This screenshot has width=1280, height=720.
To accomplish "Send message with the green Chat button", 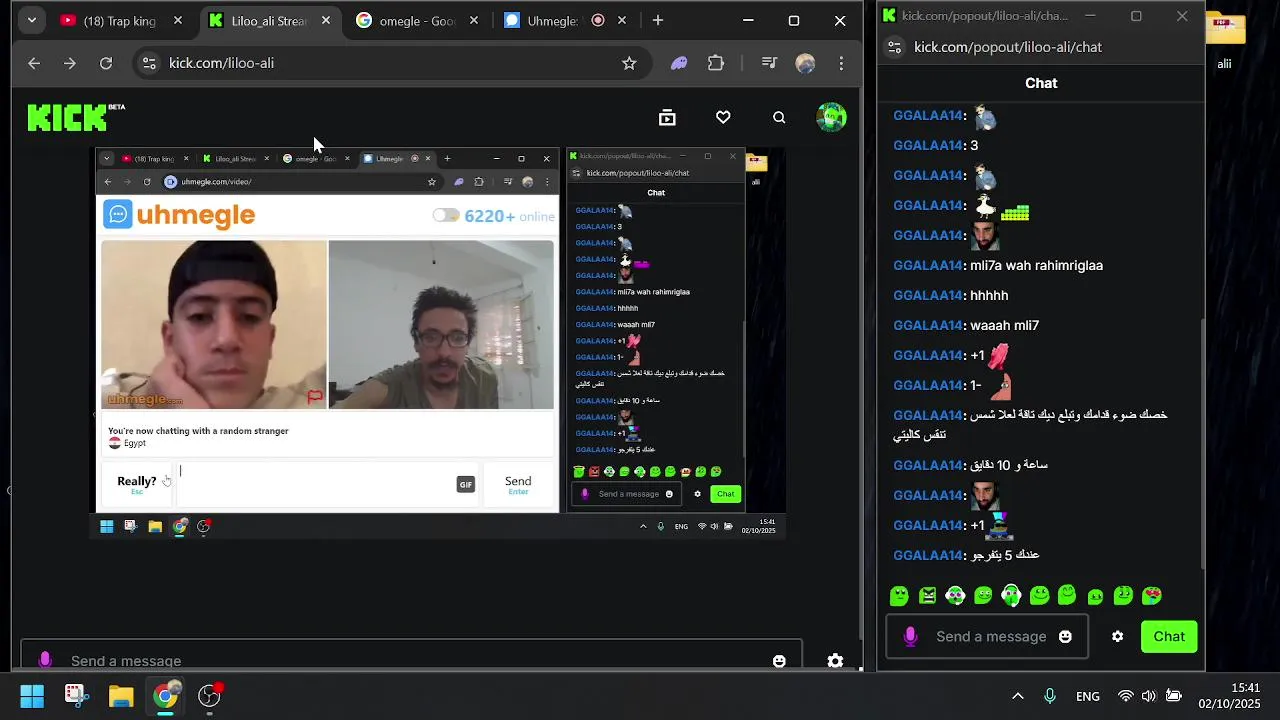I will 1169,636.
